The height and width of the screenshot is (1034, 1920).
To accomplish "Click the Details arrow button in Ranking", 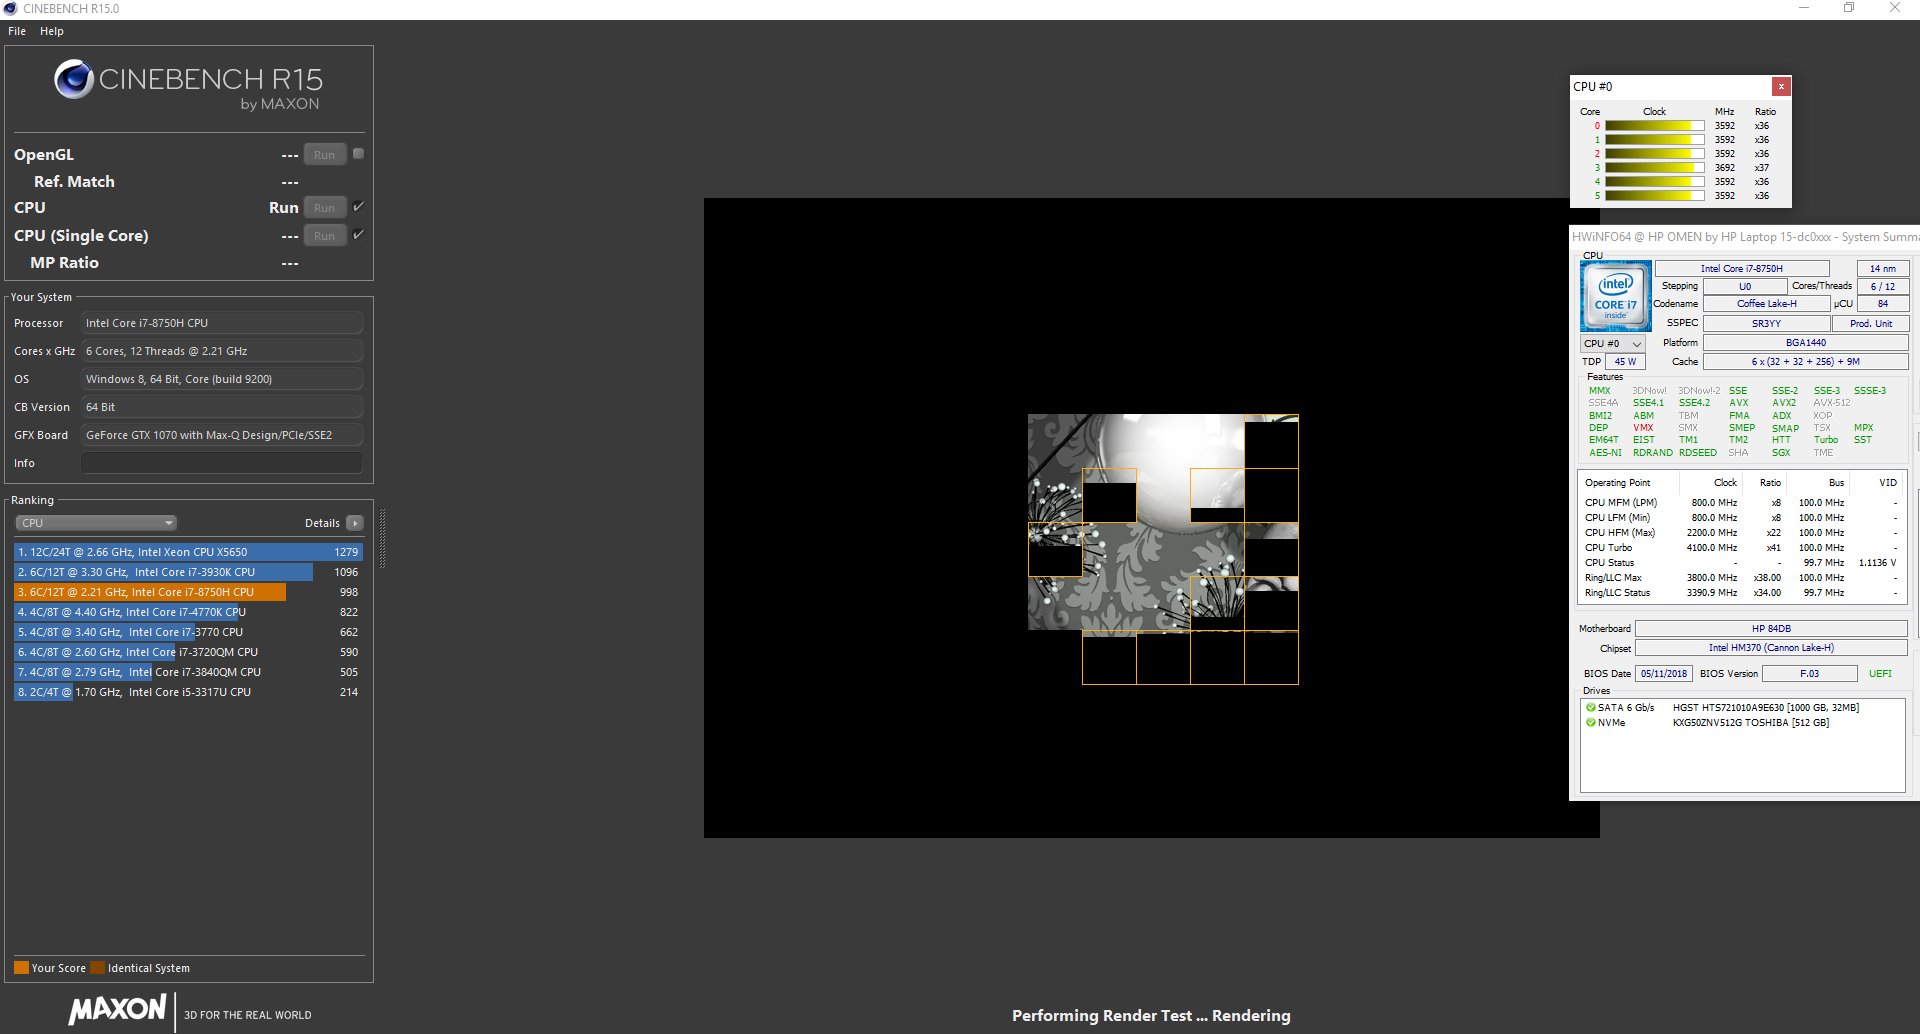I will pyautogui.click(x=354, y=523).
